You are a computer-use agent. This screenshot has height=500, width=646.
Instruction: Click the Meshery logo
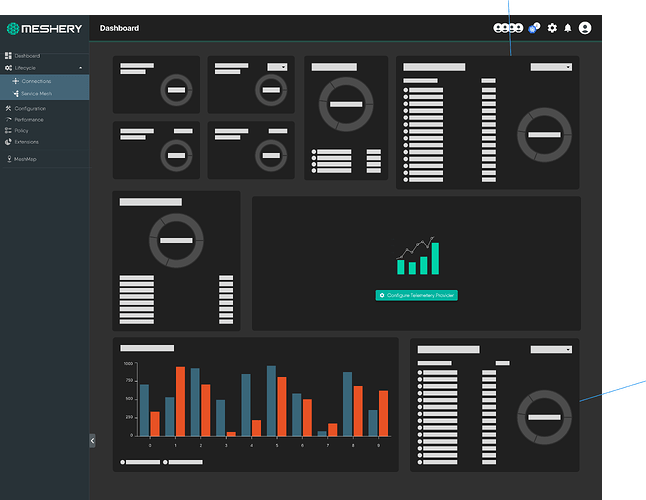click(44, 28)
